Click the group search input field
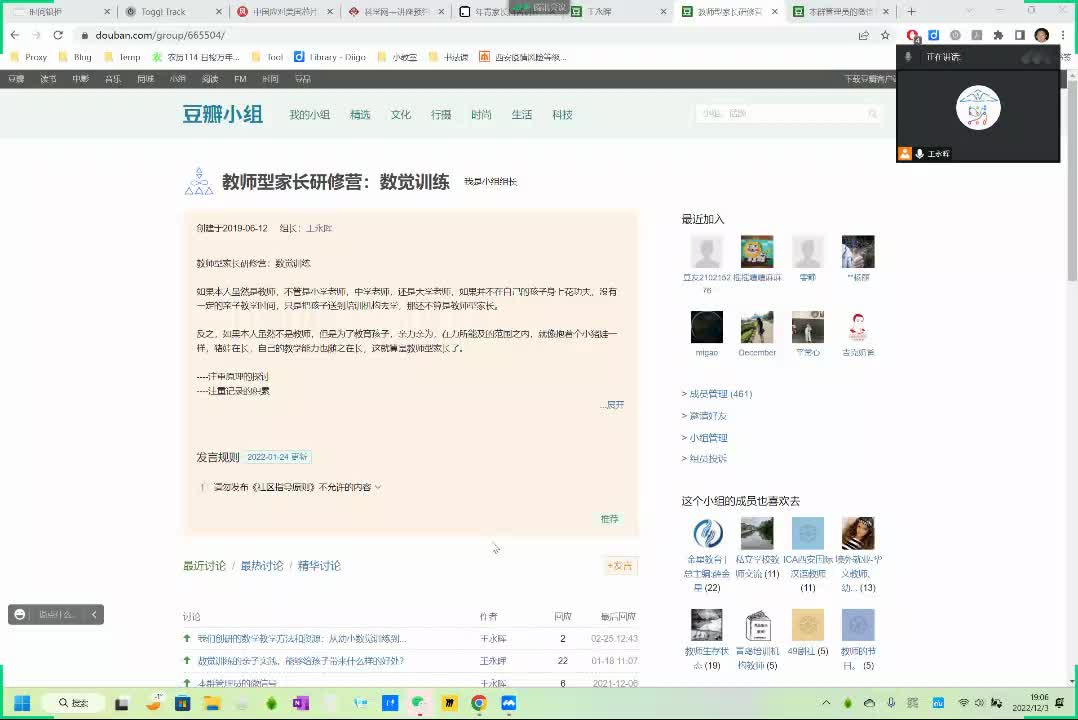Image resolution: width=1078 pixels, height=720 pixels. [780, 113]
